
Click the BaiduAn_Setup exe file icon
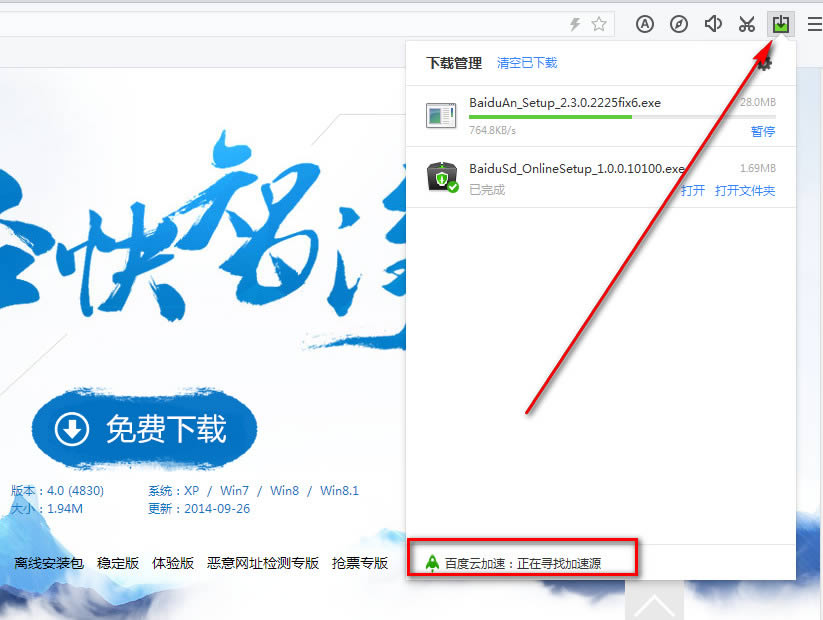click(x=440, y=115)
